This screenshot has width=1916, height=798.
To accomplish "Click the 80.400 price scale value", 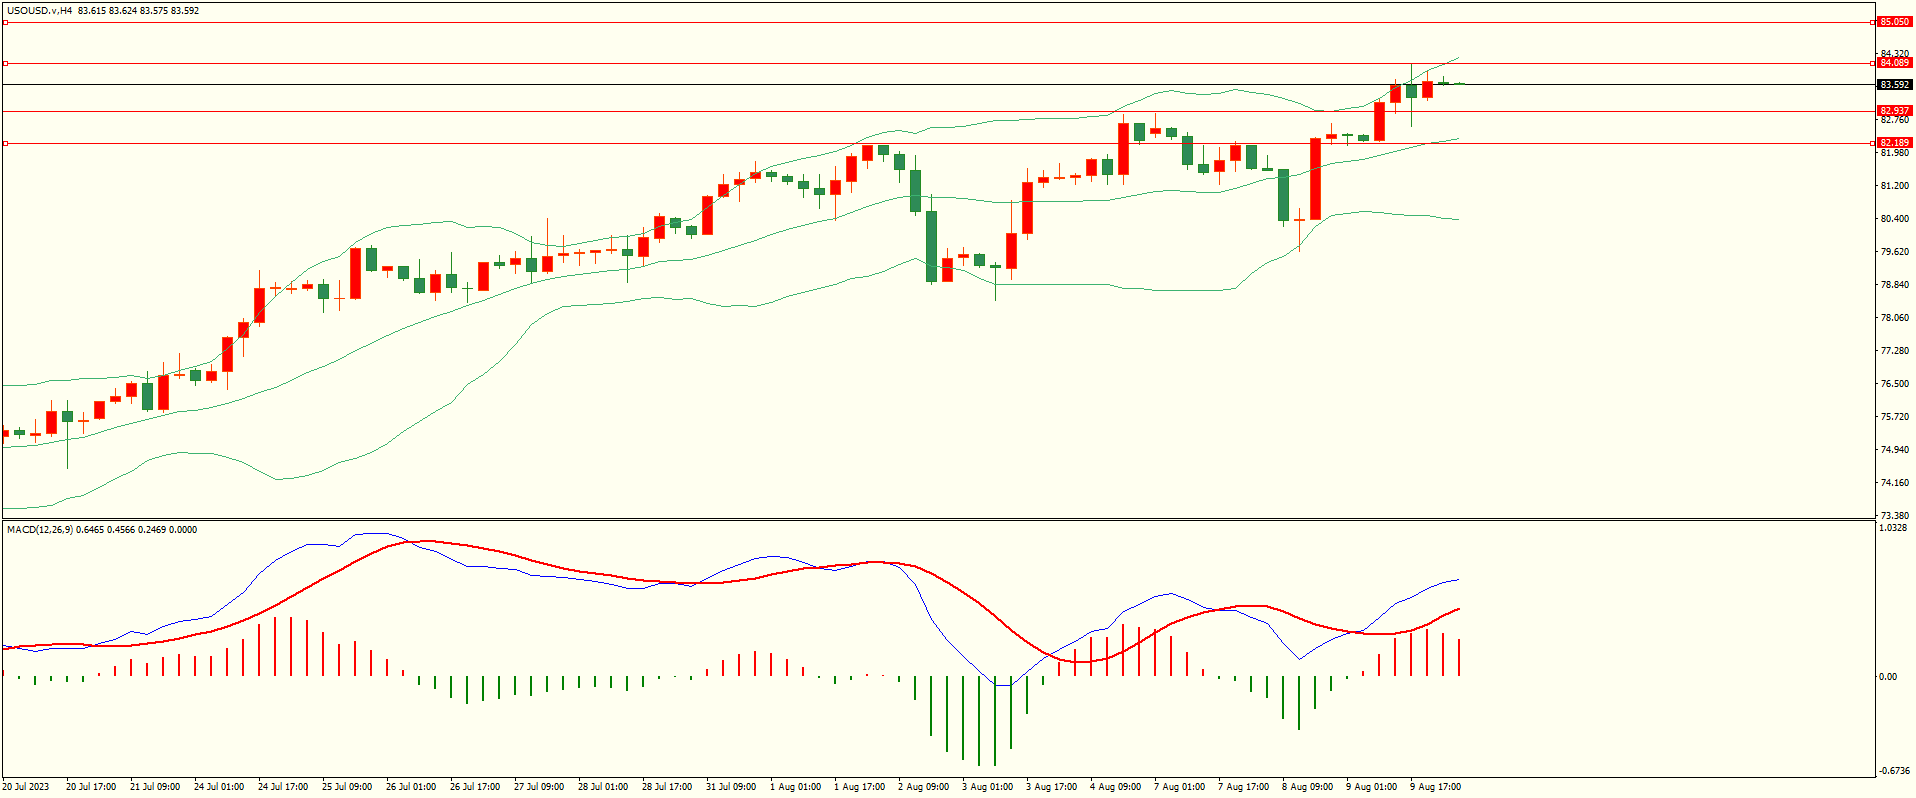I will 1894,219.
